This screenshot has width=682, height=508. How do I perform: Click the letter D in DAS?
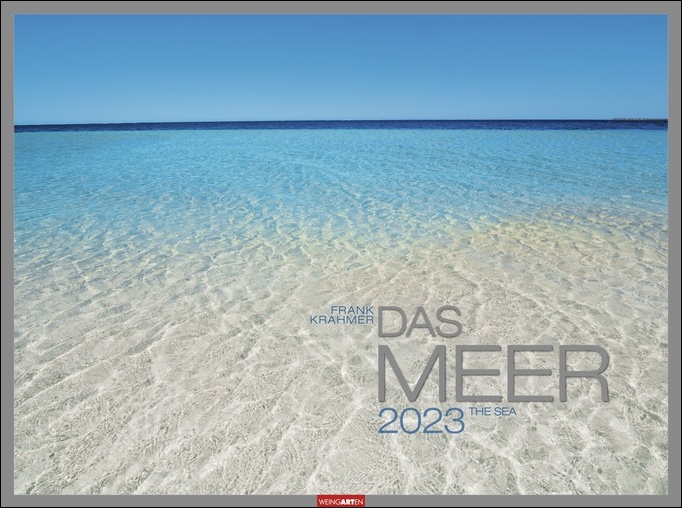pos(394,321)
